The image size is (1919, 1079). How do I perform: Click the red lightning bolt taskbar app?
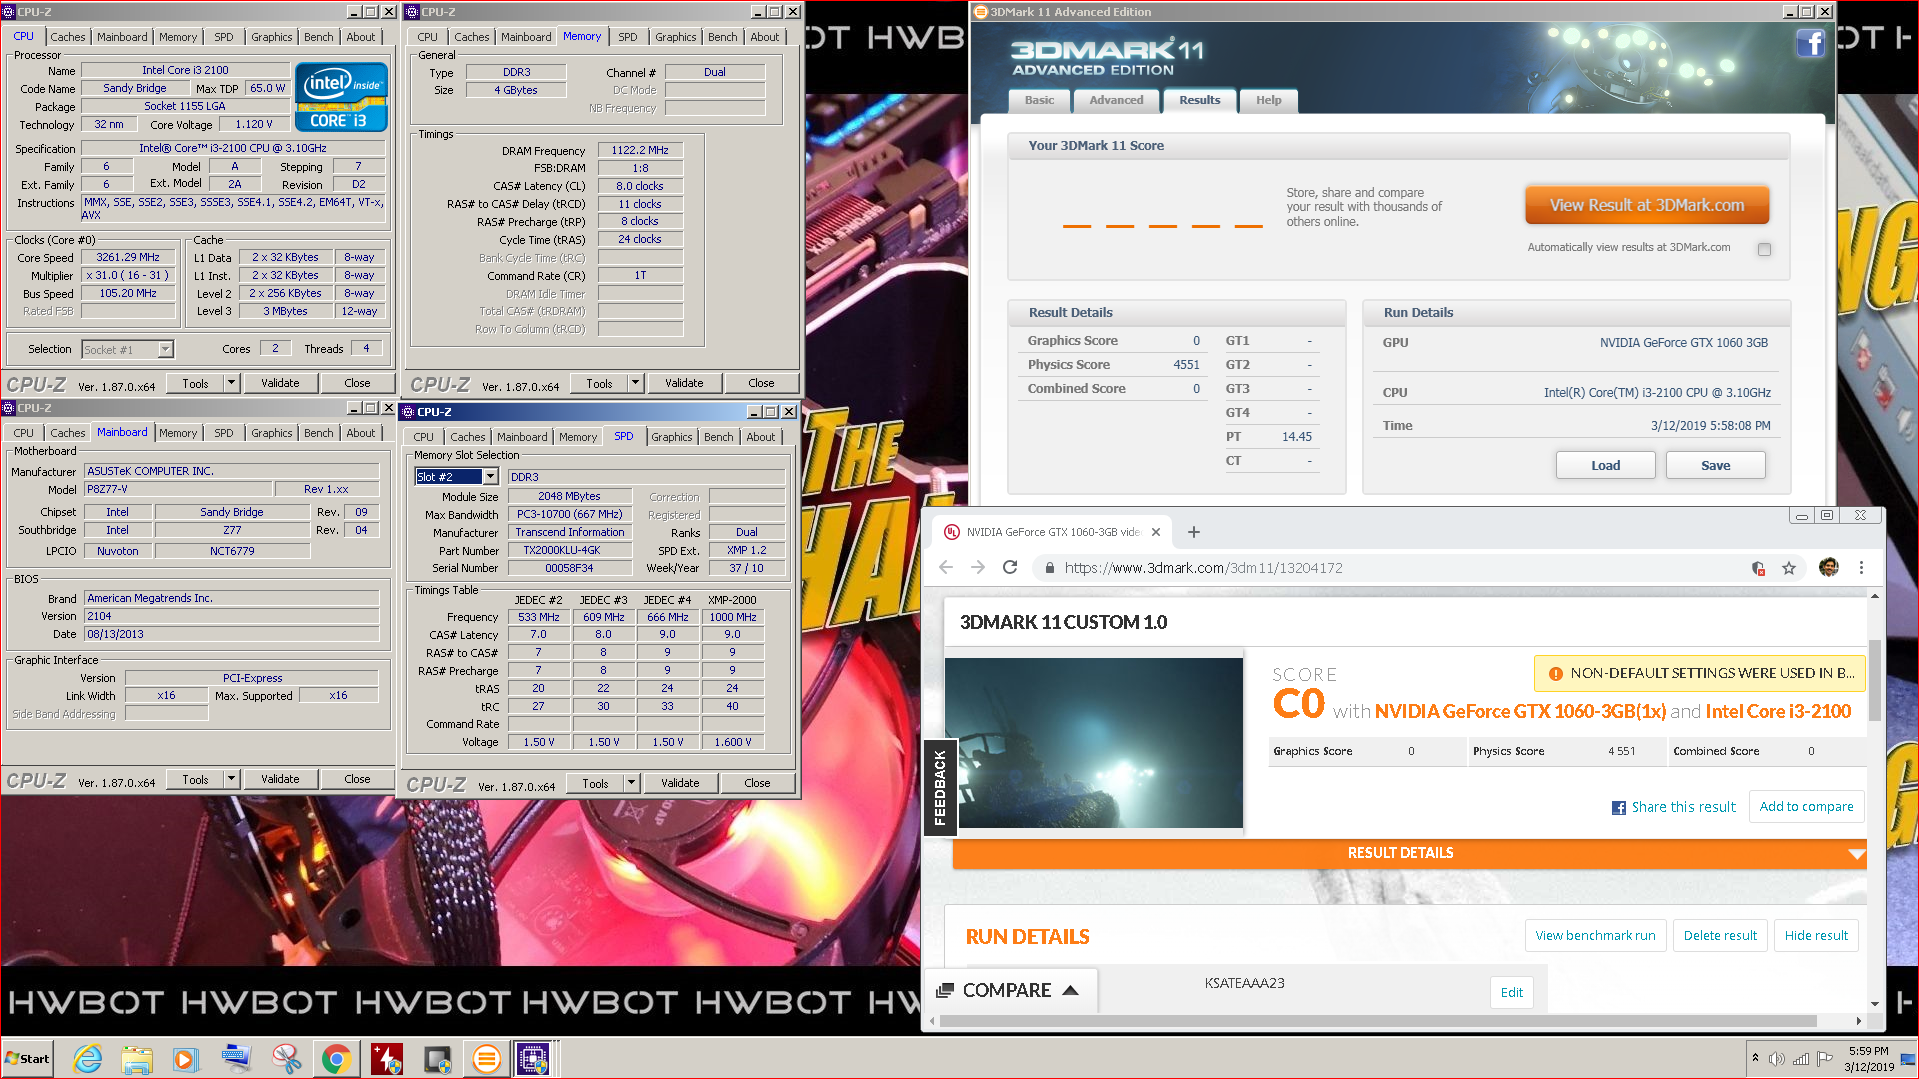click(x=386, y=1059)
